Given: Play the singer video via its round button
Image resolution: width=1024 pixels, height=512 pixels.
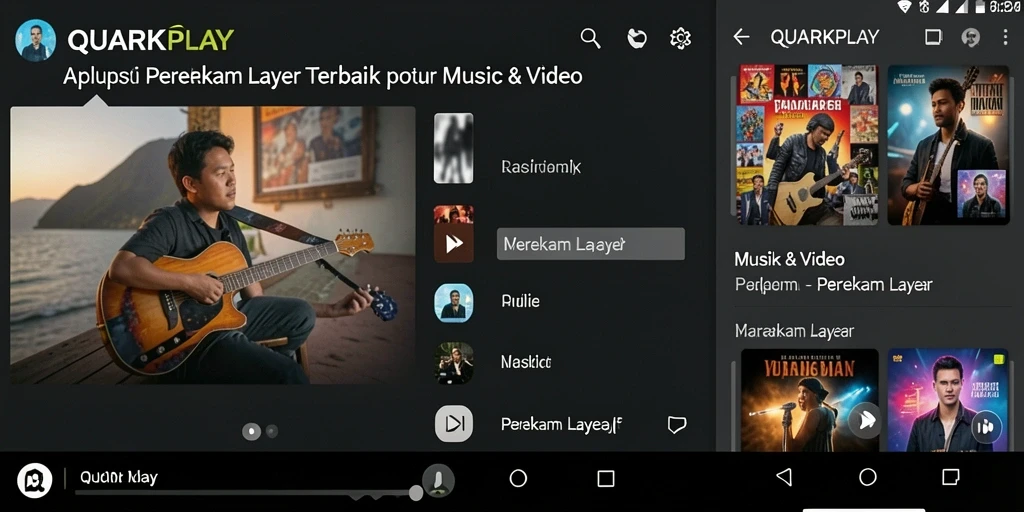Looking at the screenshot, I should pos(865,421).
